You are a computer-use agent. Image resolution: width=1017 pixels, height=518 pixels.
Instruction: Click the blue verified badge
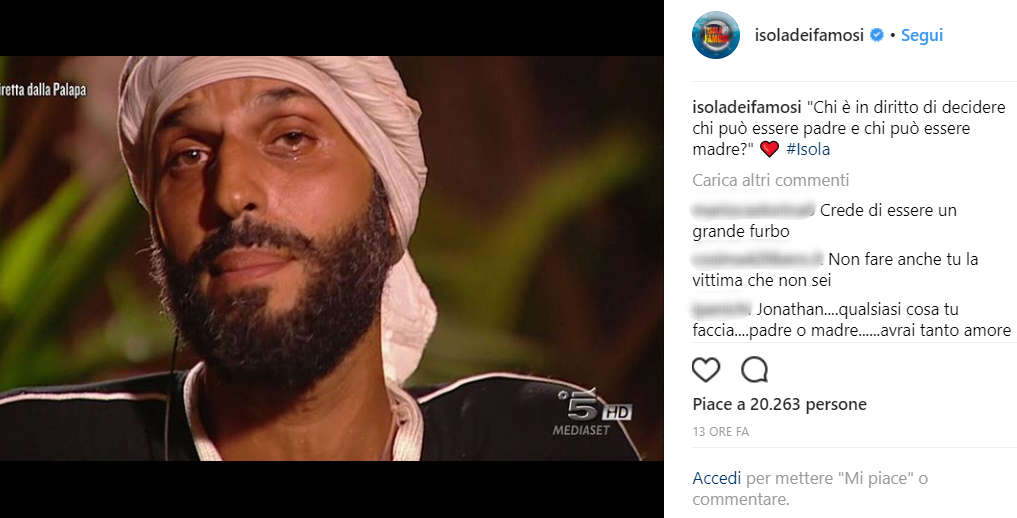876,35
